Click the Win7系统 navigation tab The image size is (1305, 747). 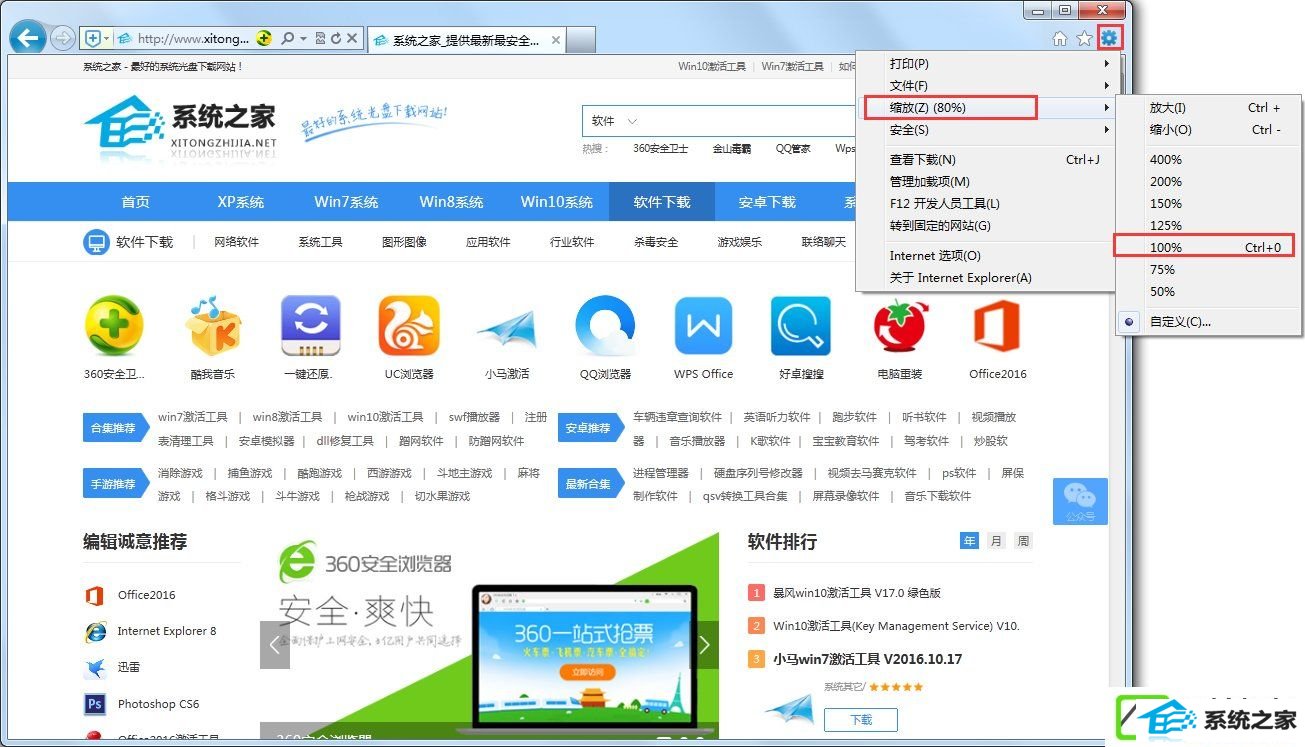point(346,202)
